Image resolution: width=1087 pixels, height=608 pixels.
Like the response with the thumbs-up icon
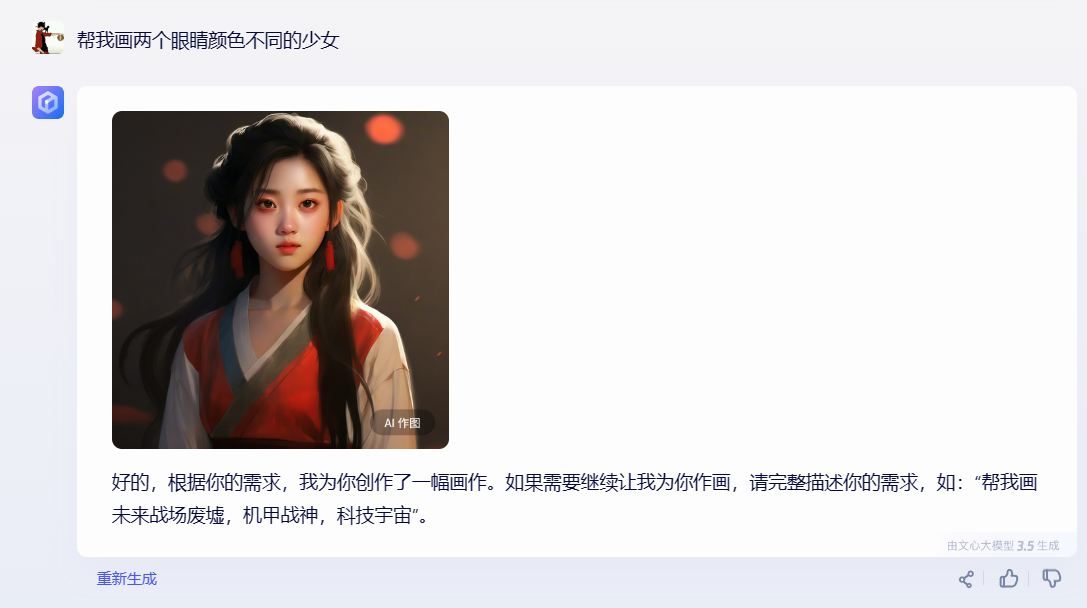pyautogui.click(x=1009, y=578)
